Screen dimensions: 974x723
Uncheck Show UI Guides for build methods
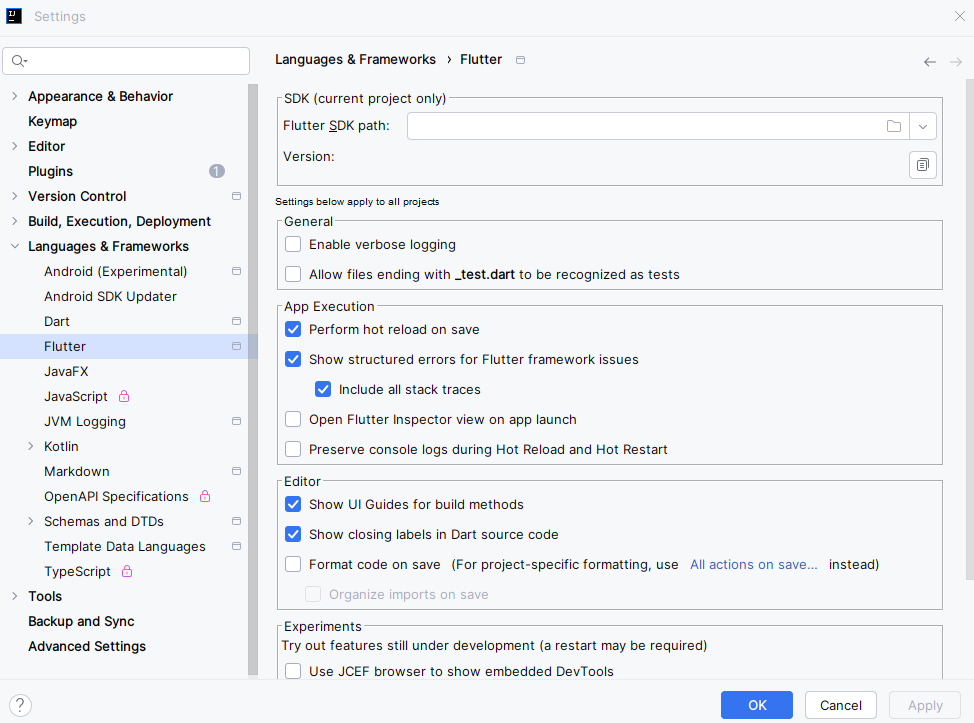(293, 504)
